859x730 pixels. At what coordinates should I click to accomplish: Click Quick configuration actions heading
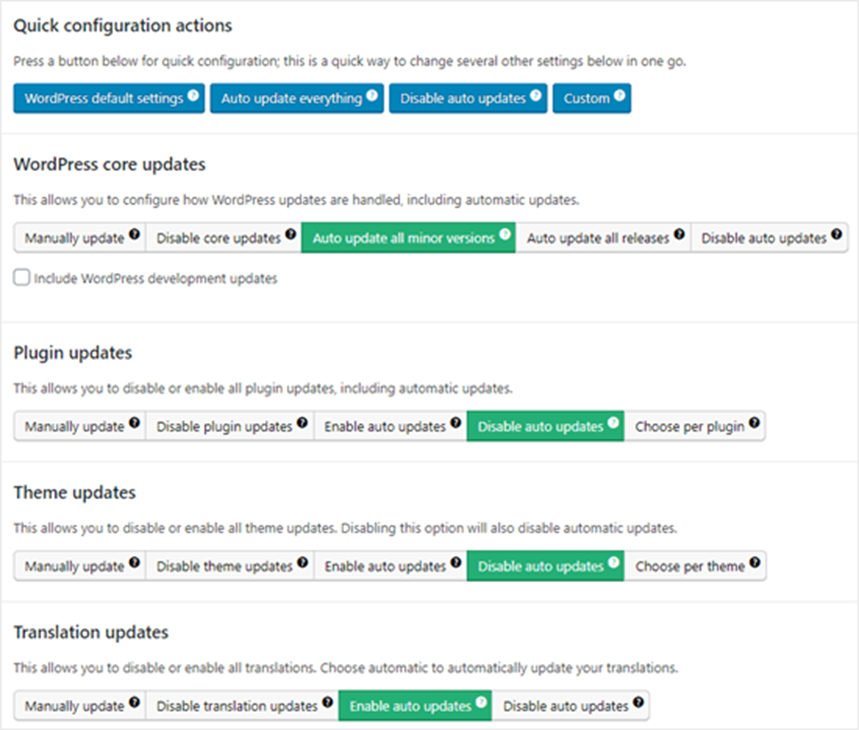(123, 26)
